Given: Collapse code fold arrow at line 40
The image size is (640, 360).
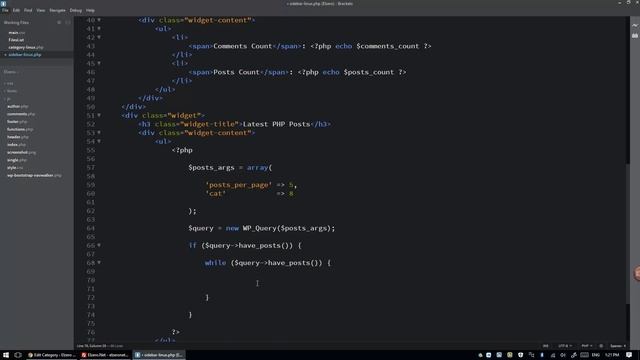Looking at the screenshot, I should (x=99, y=20).
